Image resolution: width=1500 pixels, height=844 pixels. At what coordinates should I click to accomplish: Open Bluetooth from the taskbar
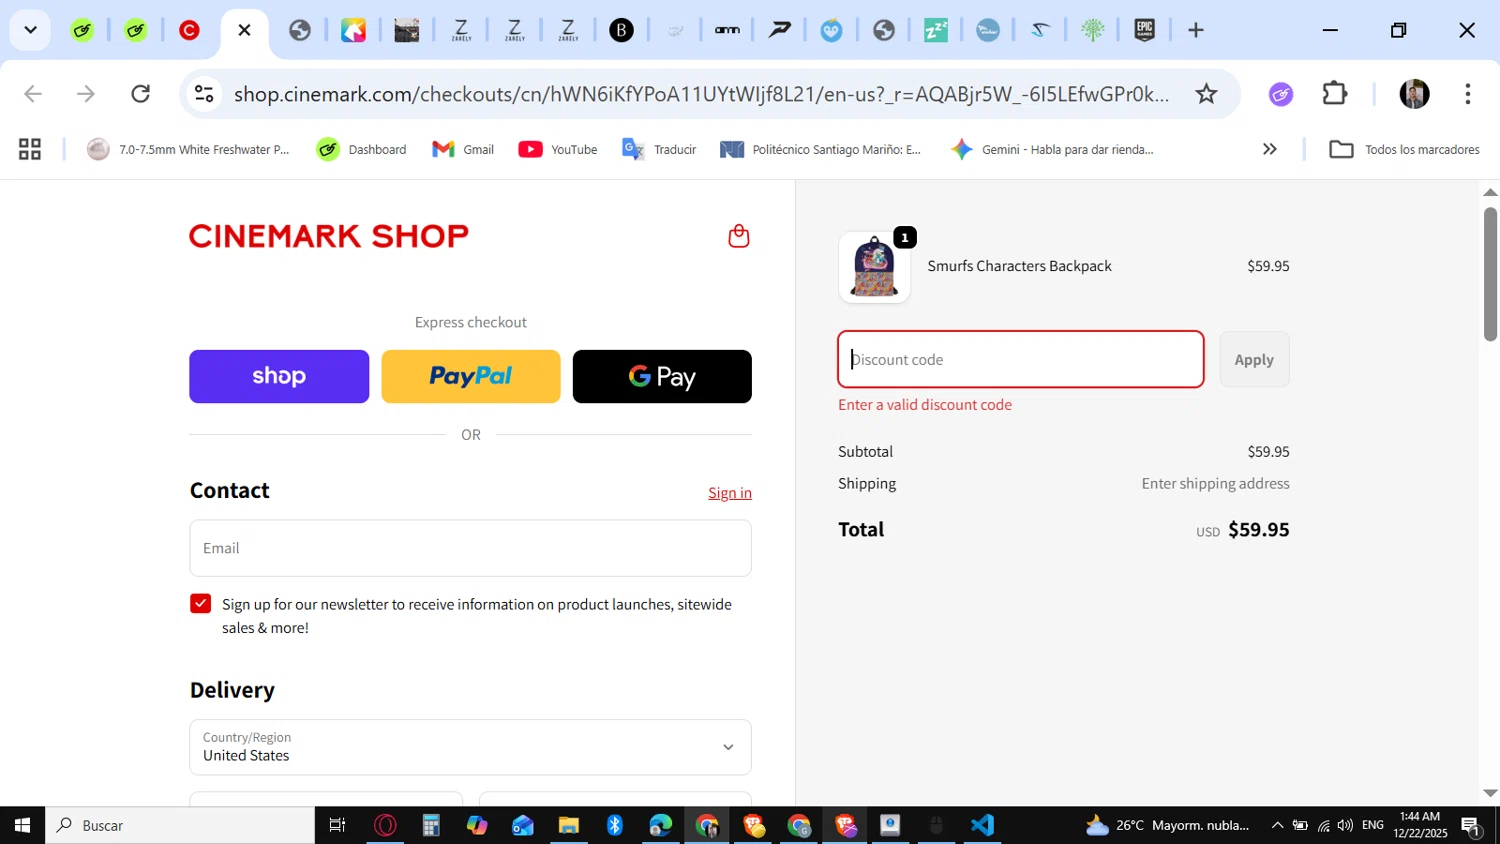click(x=615, y=825)
